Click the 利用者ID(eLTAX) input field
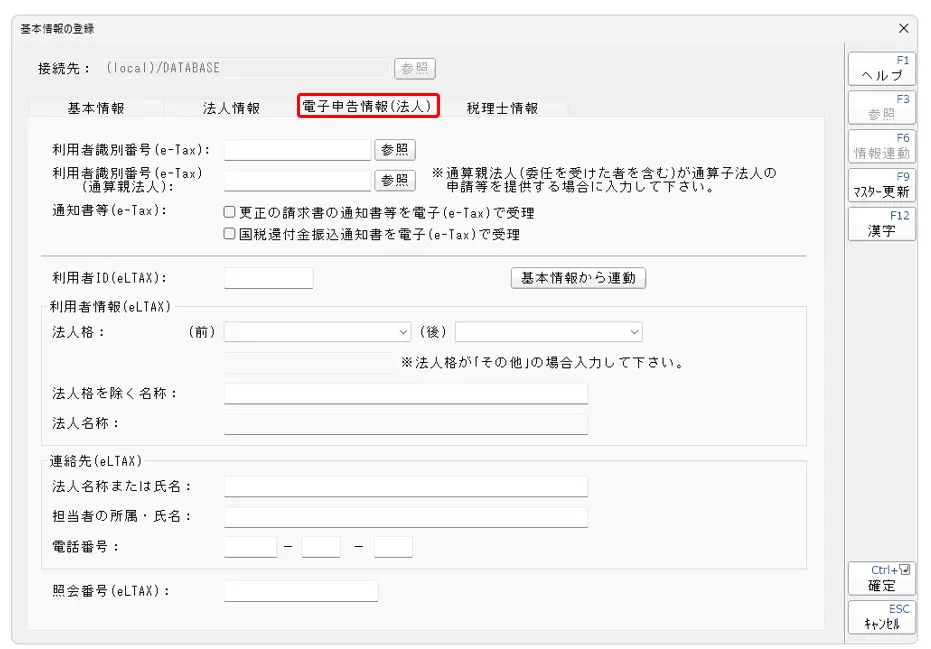Image resolution: width=931 pixels, height=649 pixels. pos(268,278)
